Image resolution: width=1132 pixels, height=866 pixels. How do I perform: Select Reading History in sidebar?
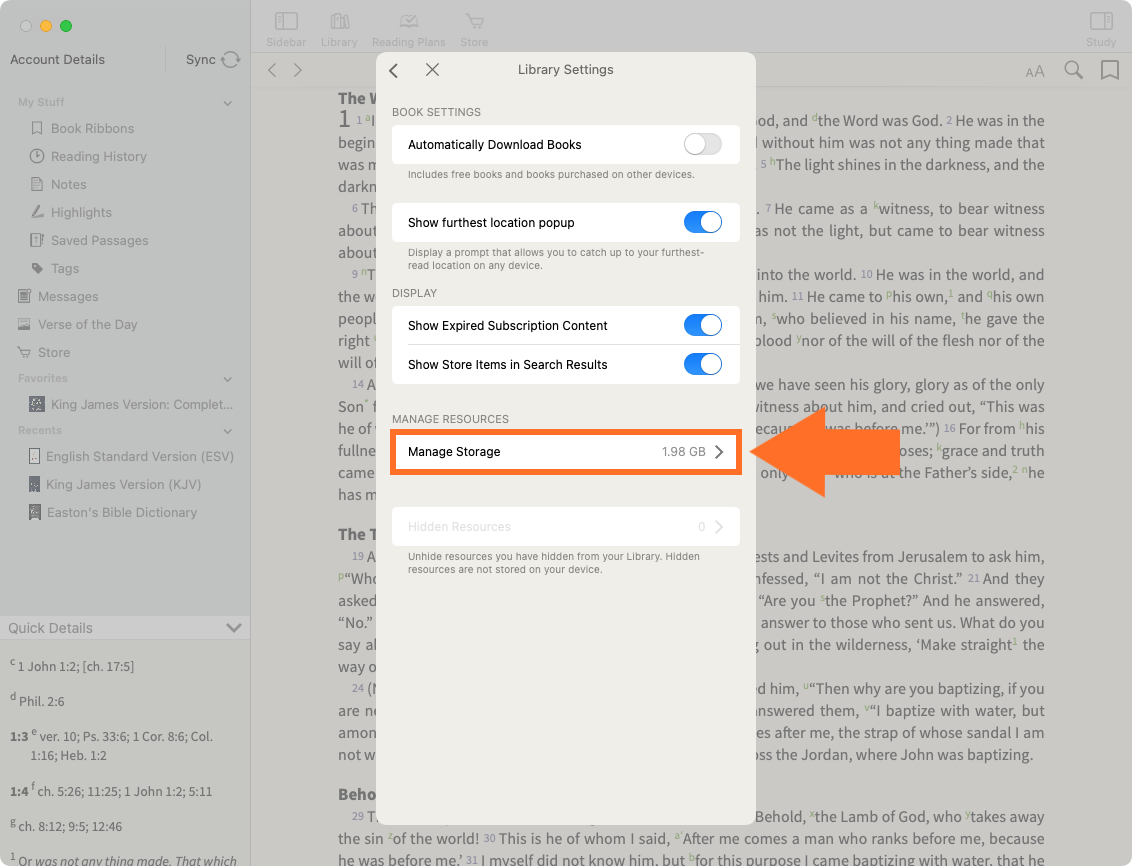click(98, 157)
